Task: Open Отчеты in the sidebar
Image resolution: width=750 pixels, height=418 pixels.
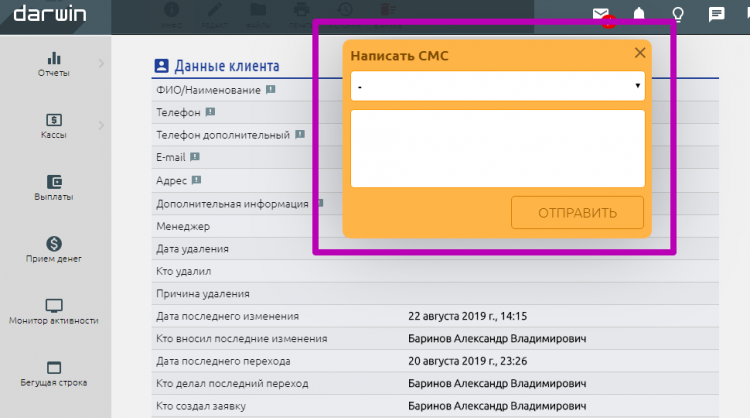Action: pyautogui.click(x=54, y=64)
